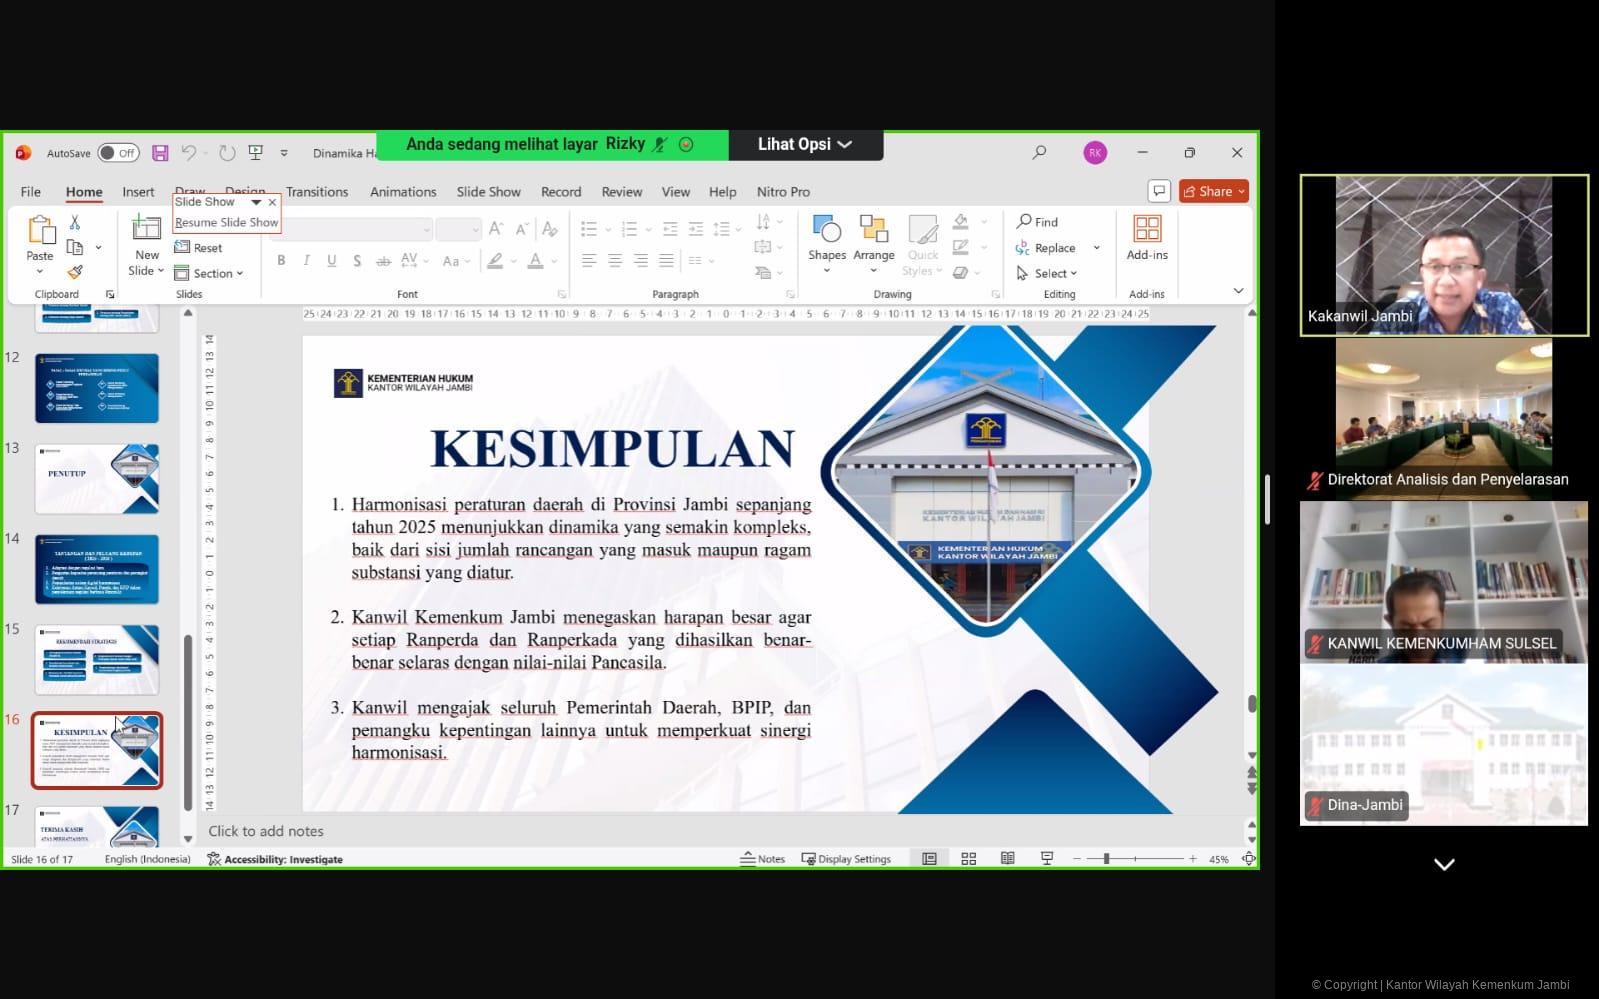Open the Section dropdown menu

[209, 273]
